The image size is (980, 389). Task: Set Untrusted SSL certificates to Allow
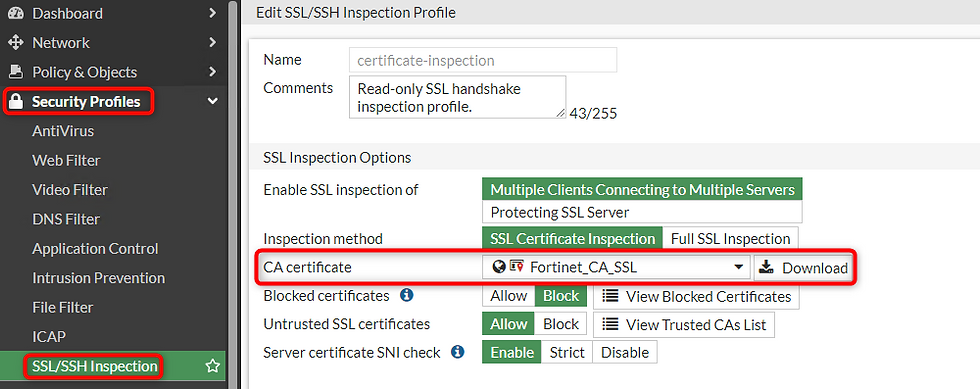[x=509, y=324]
